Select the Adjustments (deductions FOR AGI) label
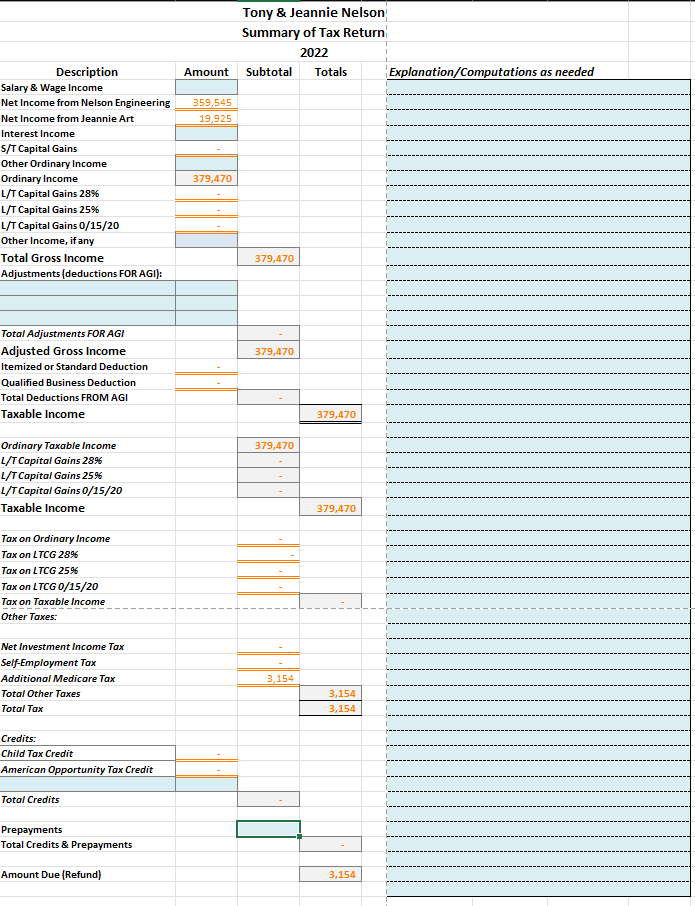The width and height of the screenshot is (695, 906). coord(81,273)
